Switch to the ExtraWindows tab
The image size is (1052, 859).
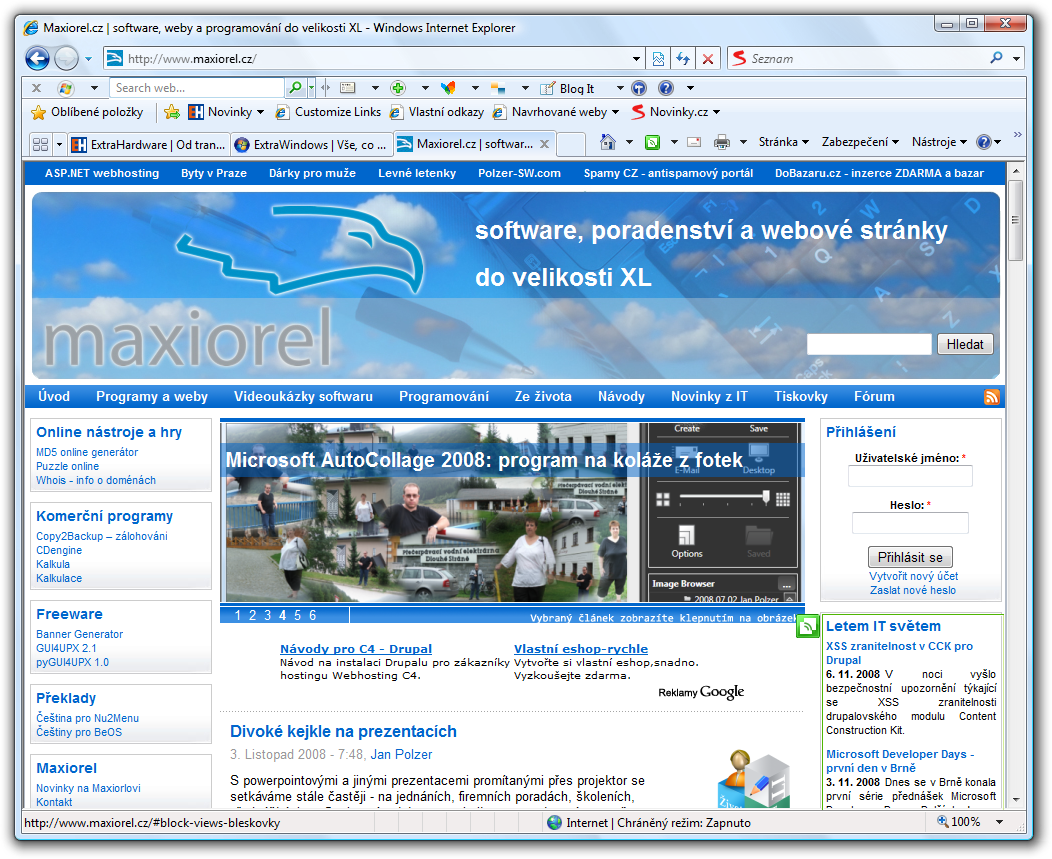tap(312, 144)
